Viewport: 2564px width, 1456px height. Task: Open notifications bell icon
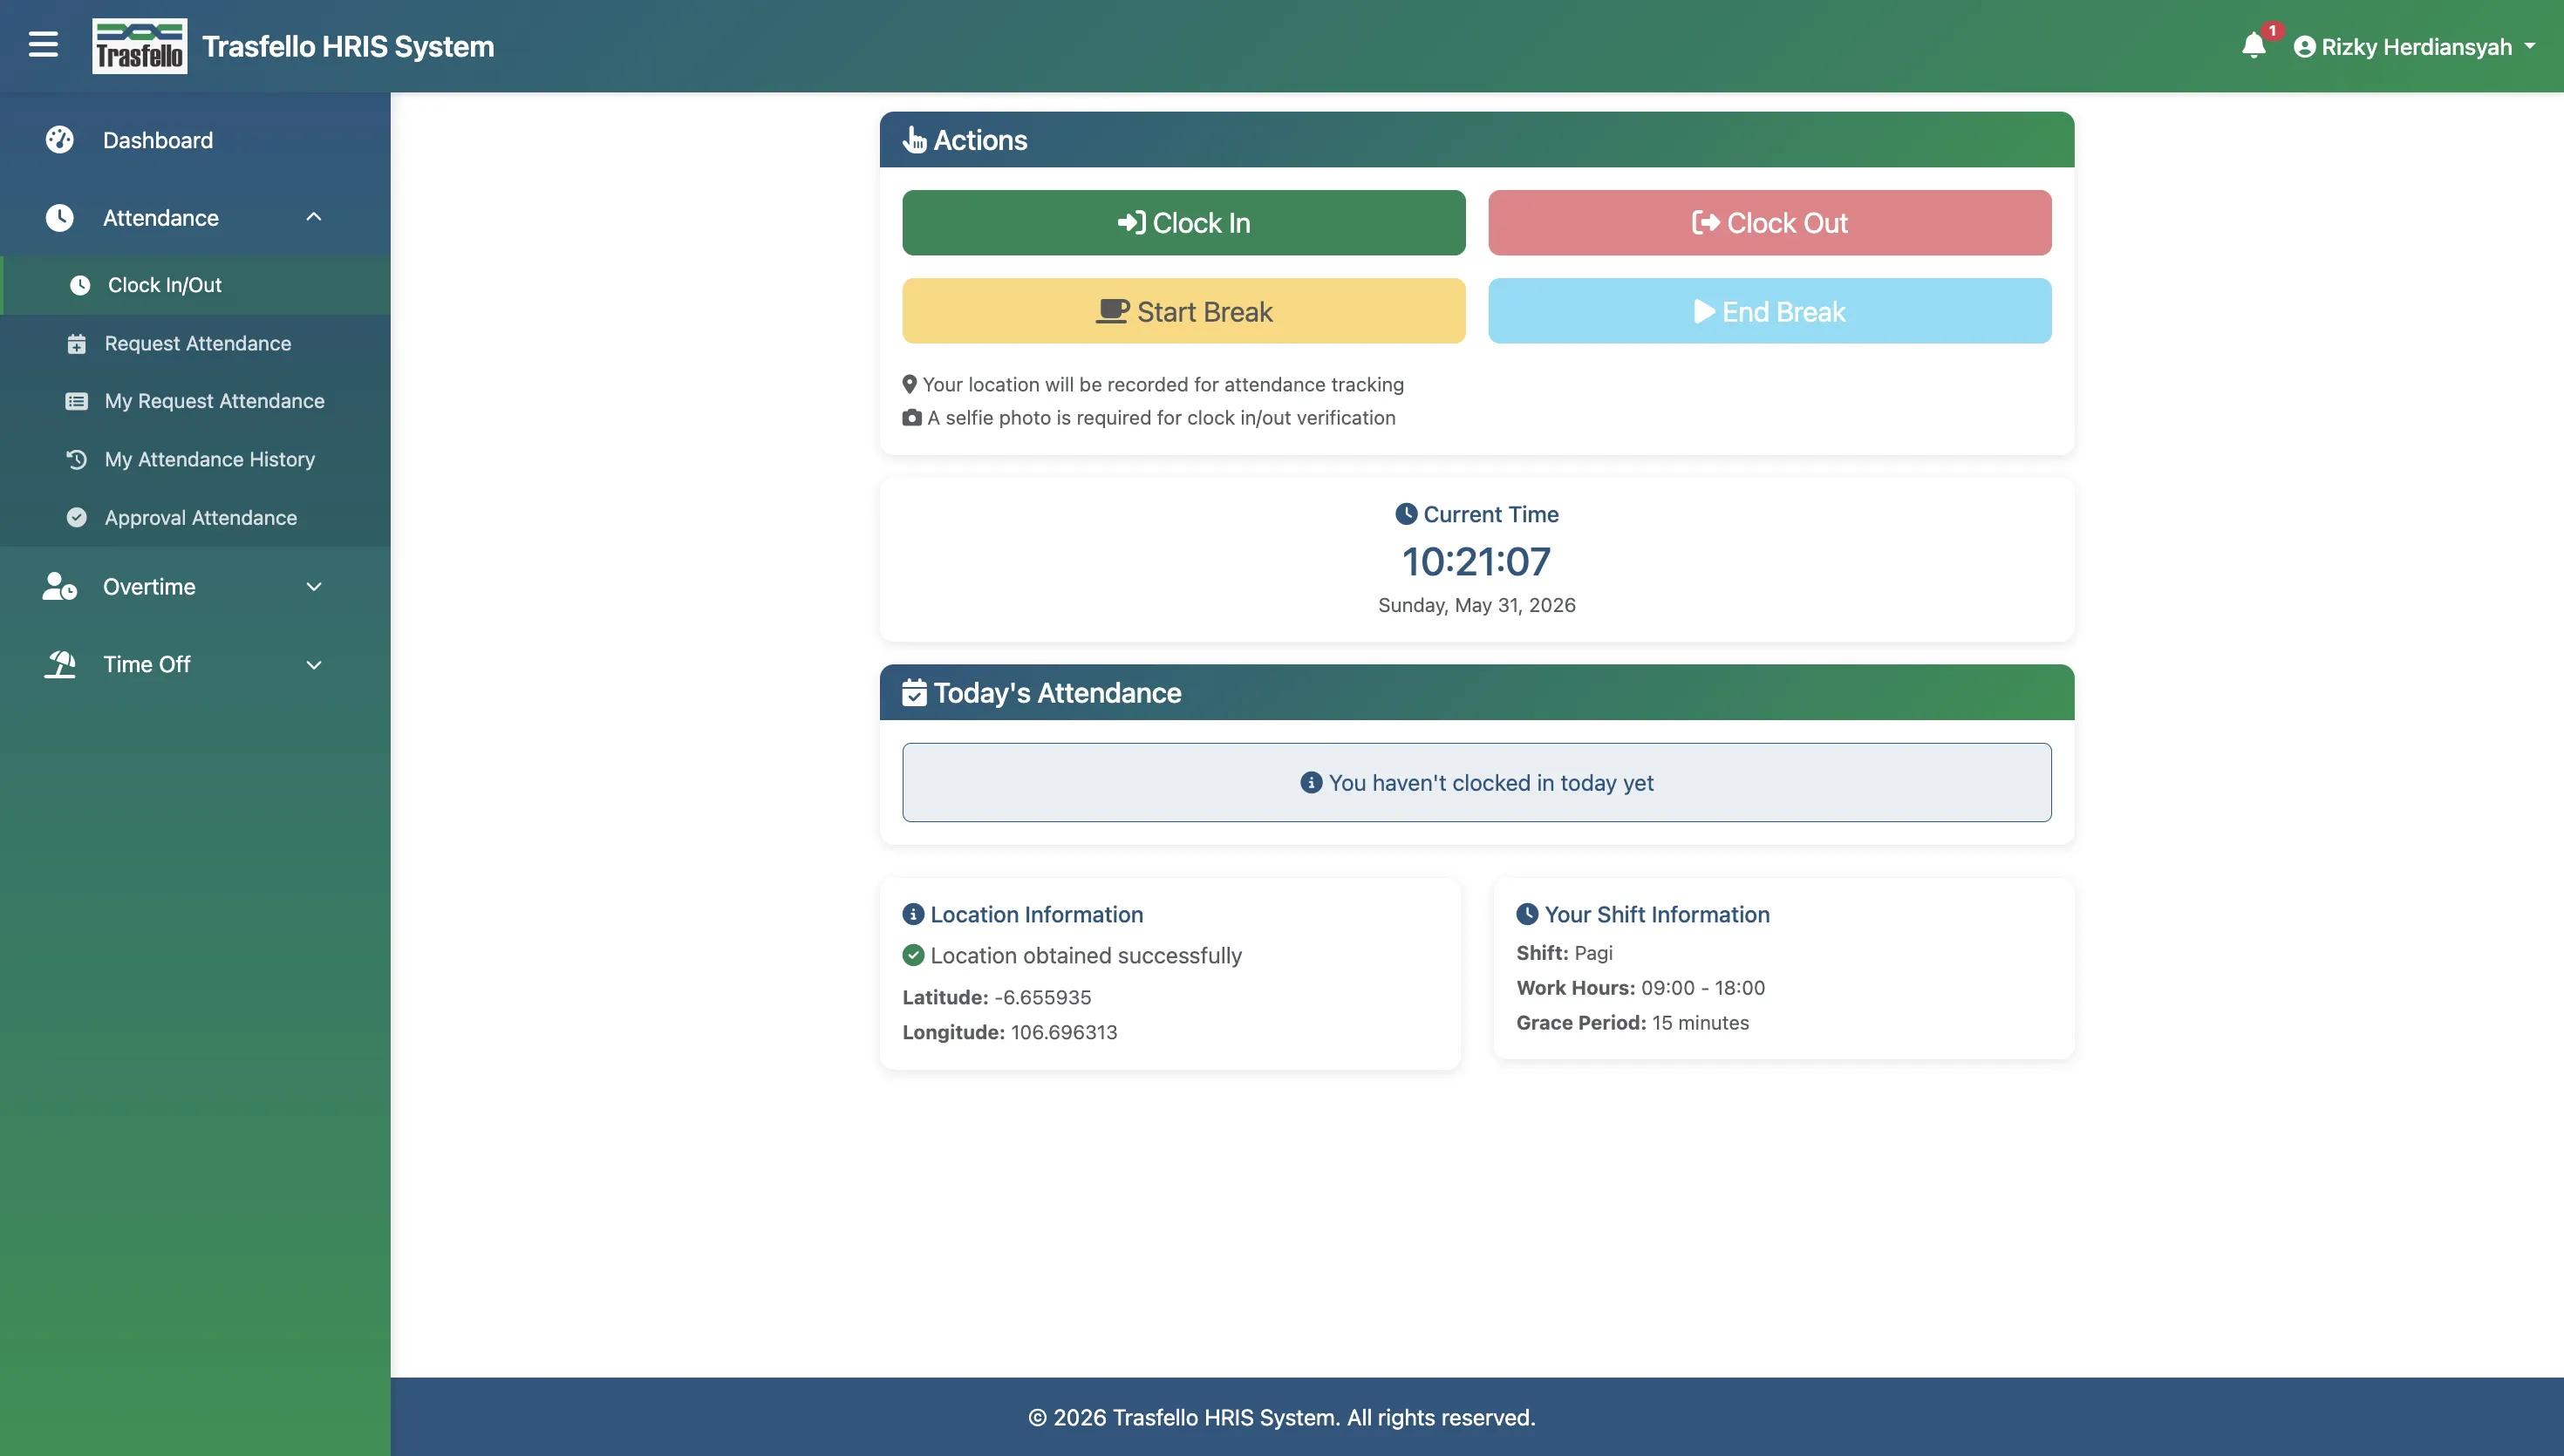point(2253,46)
